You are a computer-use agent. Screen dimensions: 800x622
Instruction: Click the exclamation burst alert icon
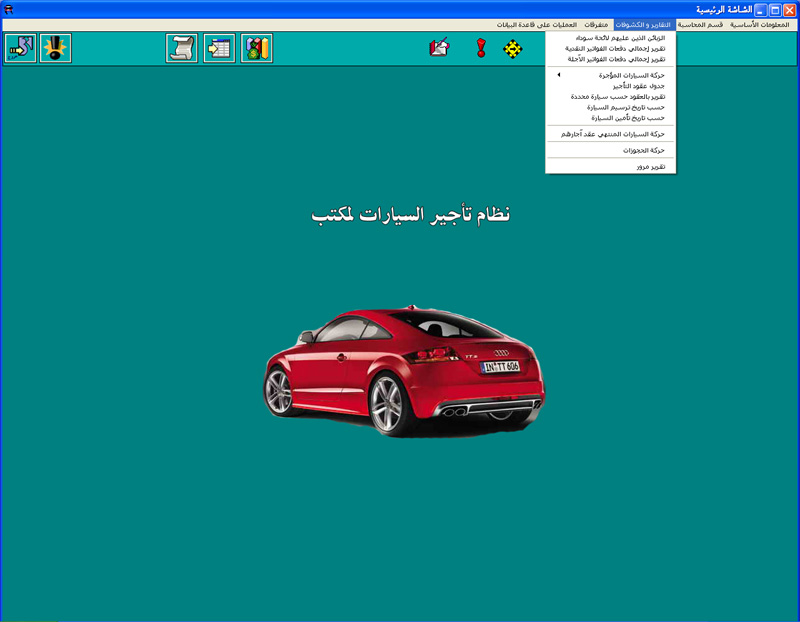pyautogui.click(x=56, y=48)
